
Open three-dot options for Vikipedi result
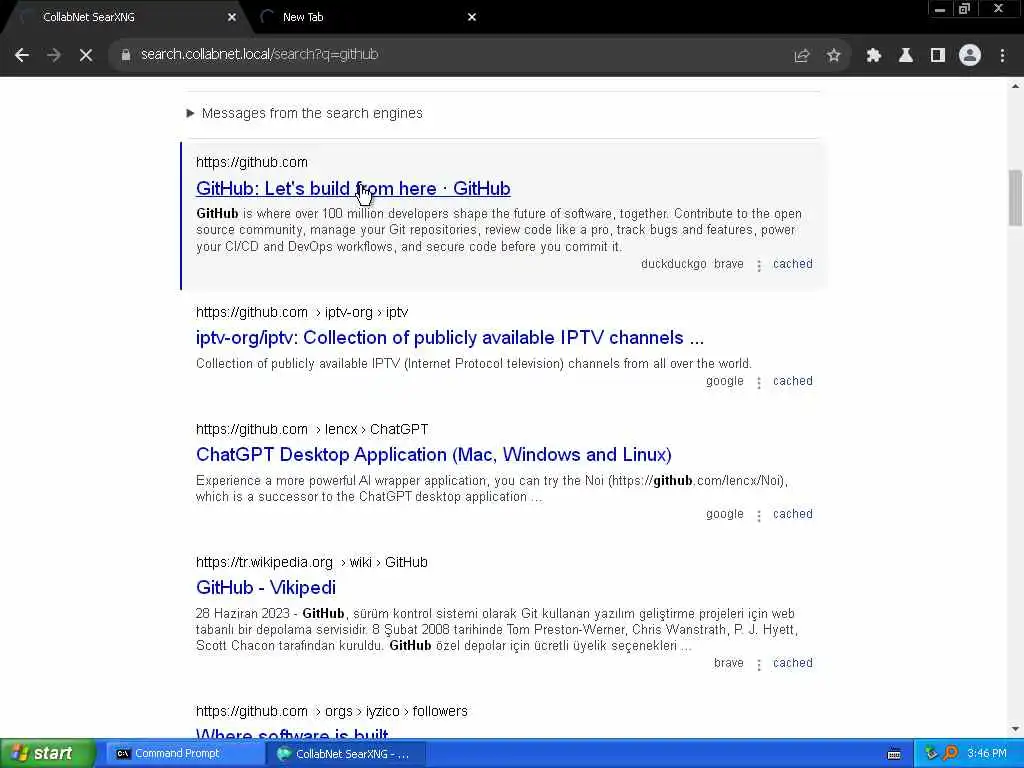coord(759,665)
